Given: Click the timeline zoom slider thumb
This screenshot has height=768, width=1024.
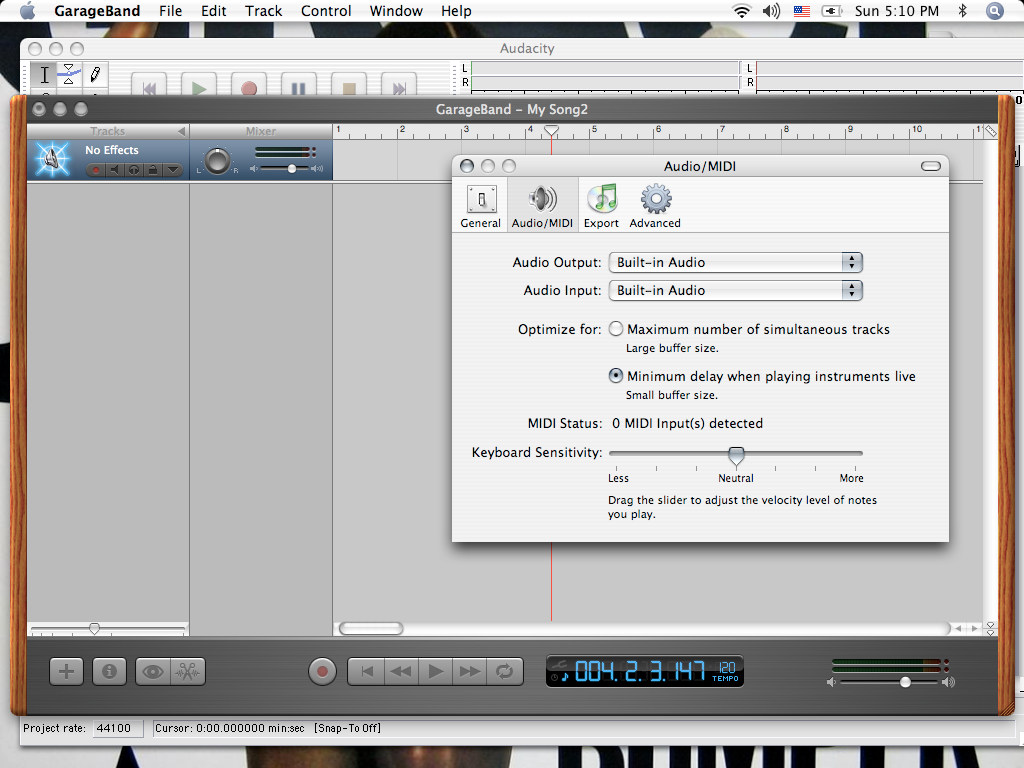Looking at the screenshot, I should [x=95, y=628].
